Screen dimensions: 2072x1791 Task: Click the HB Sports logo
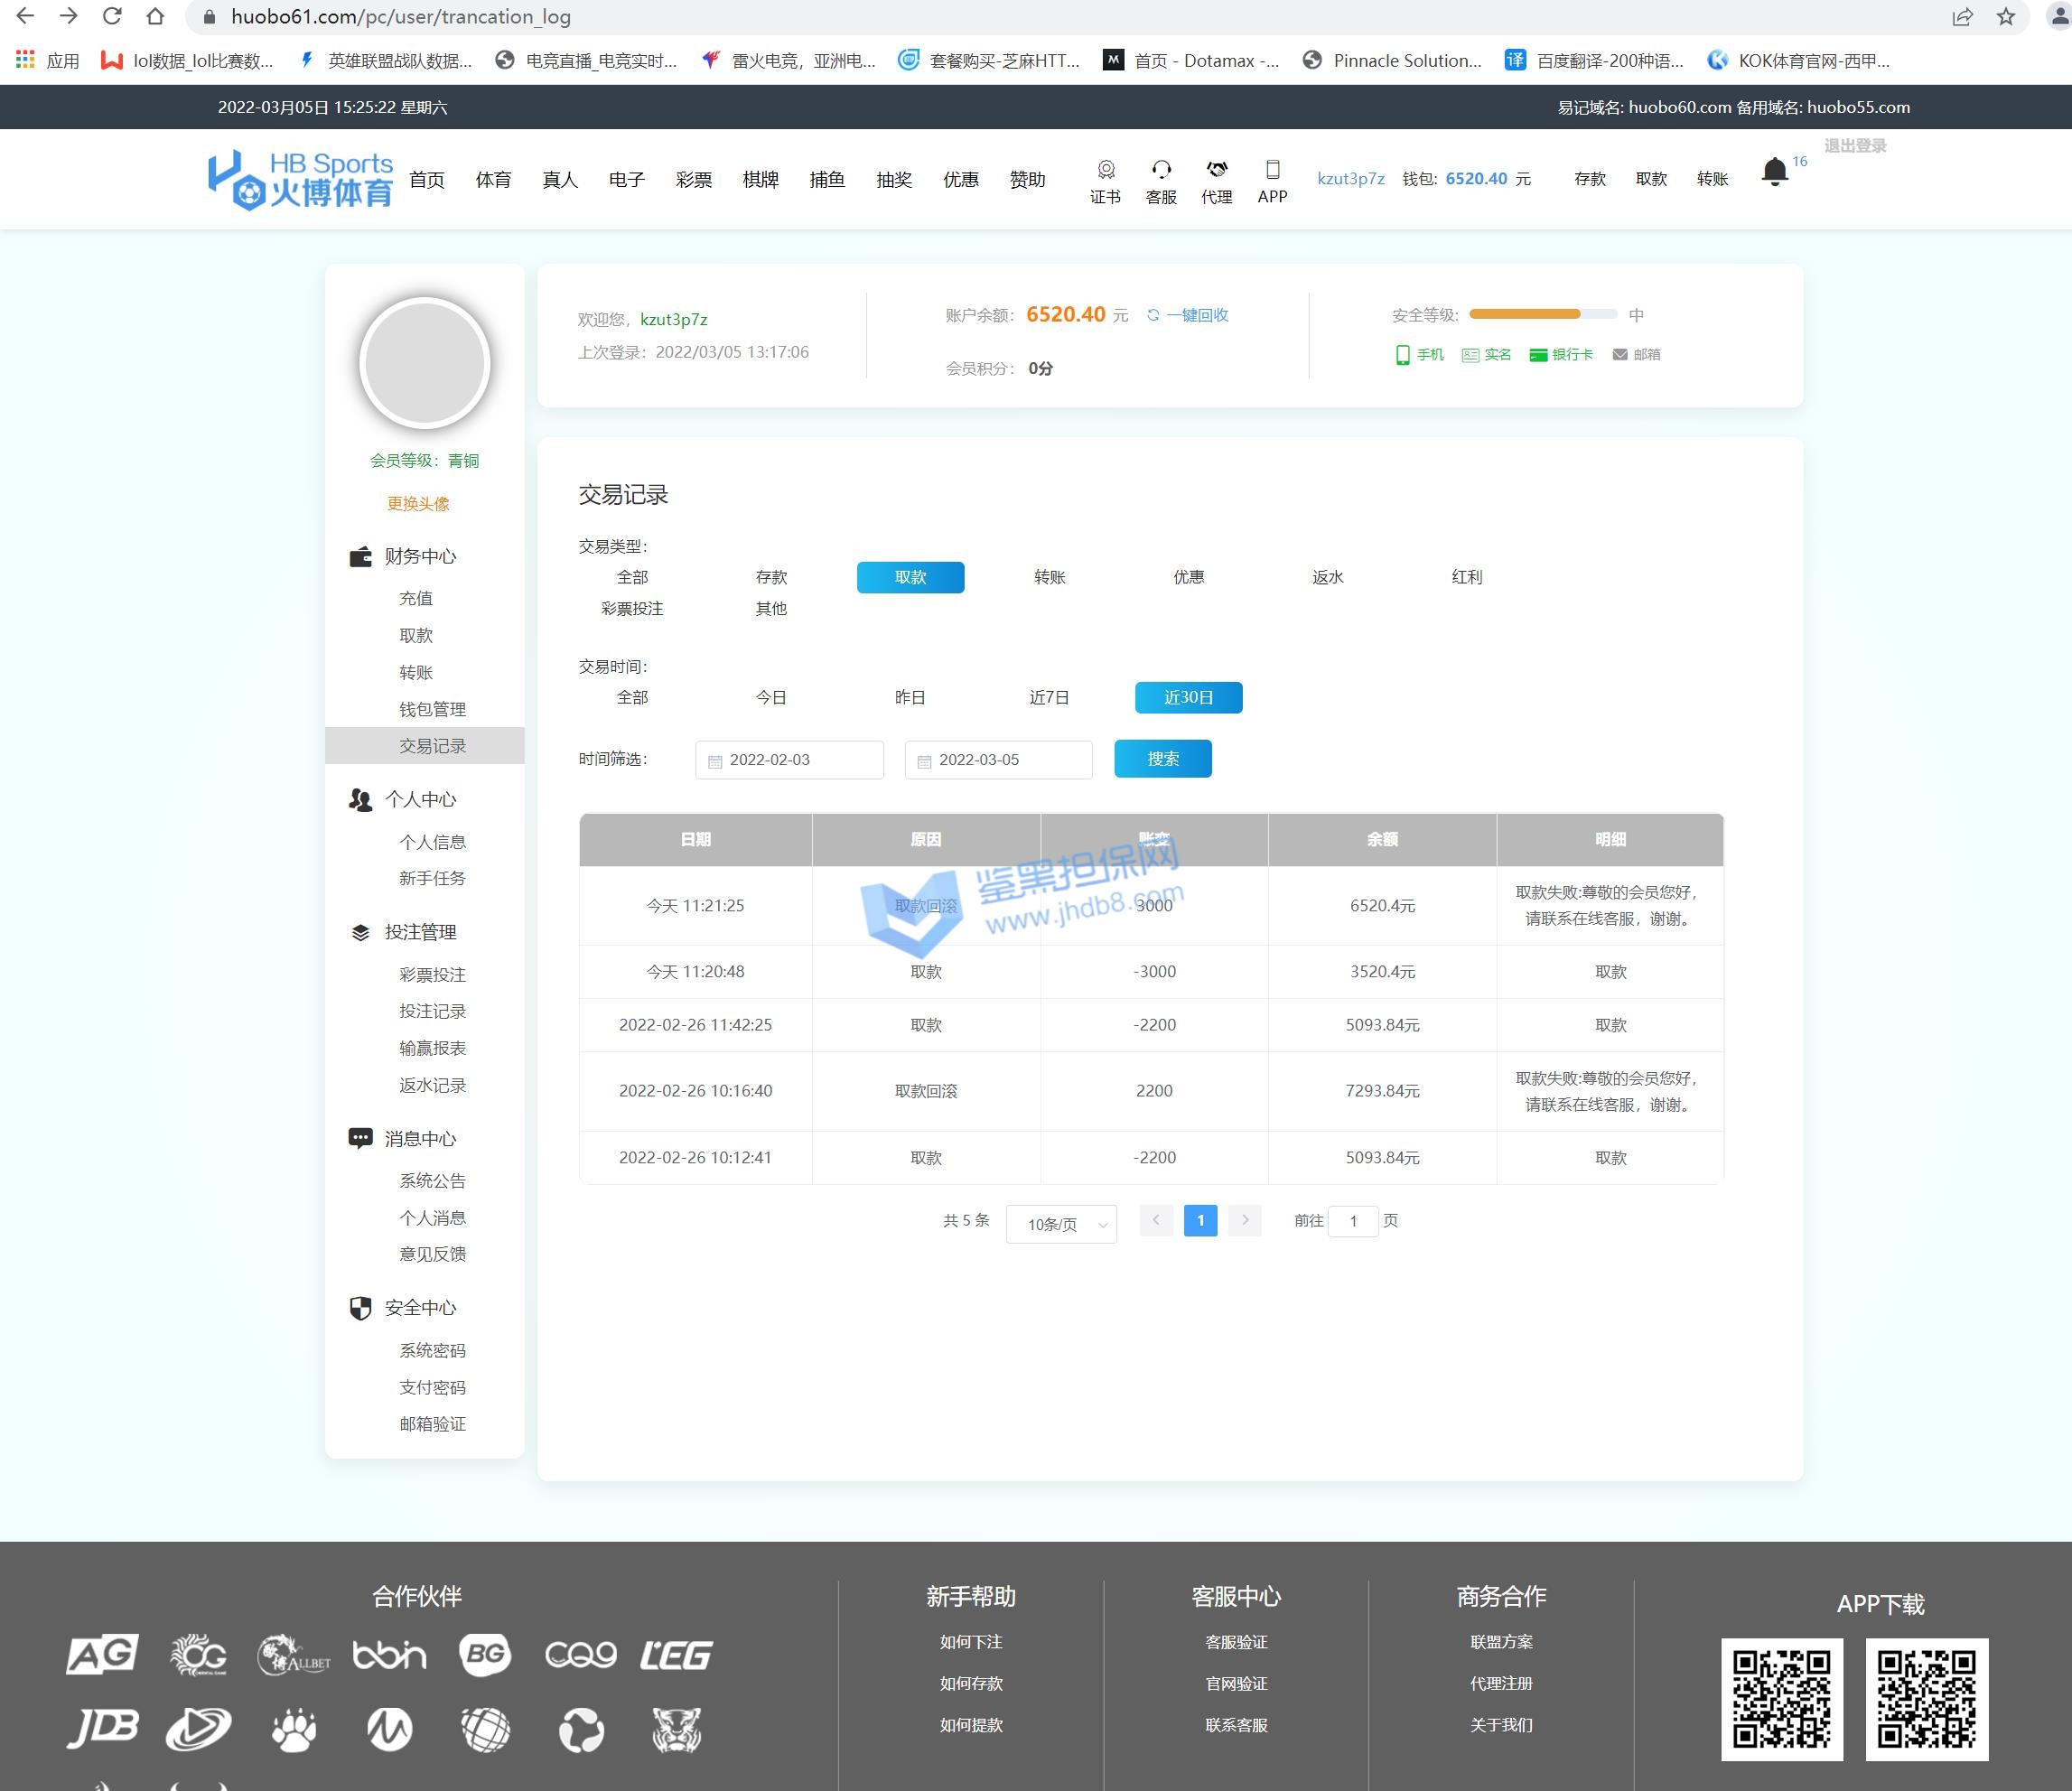coord(300,179)
